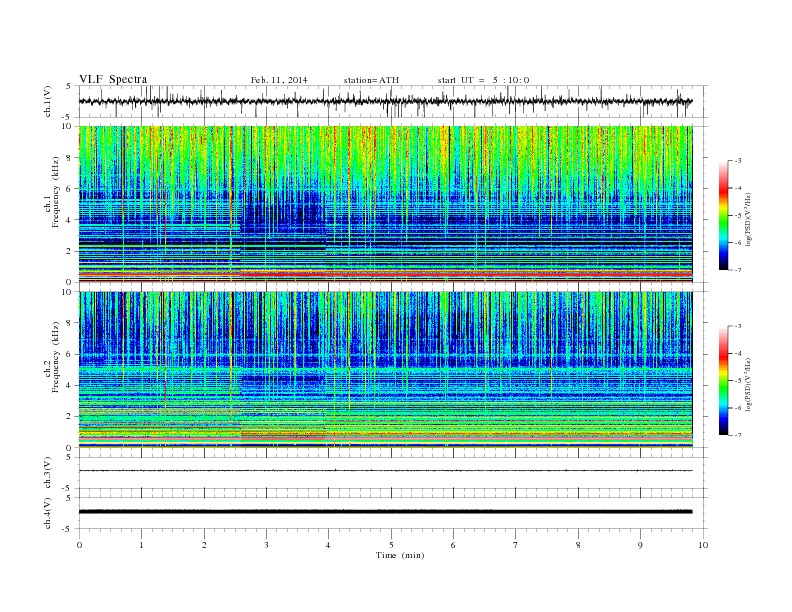Click the thick ch.4 voltage trace
Viewport: 792px width, 612px height.
[385, 512]
